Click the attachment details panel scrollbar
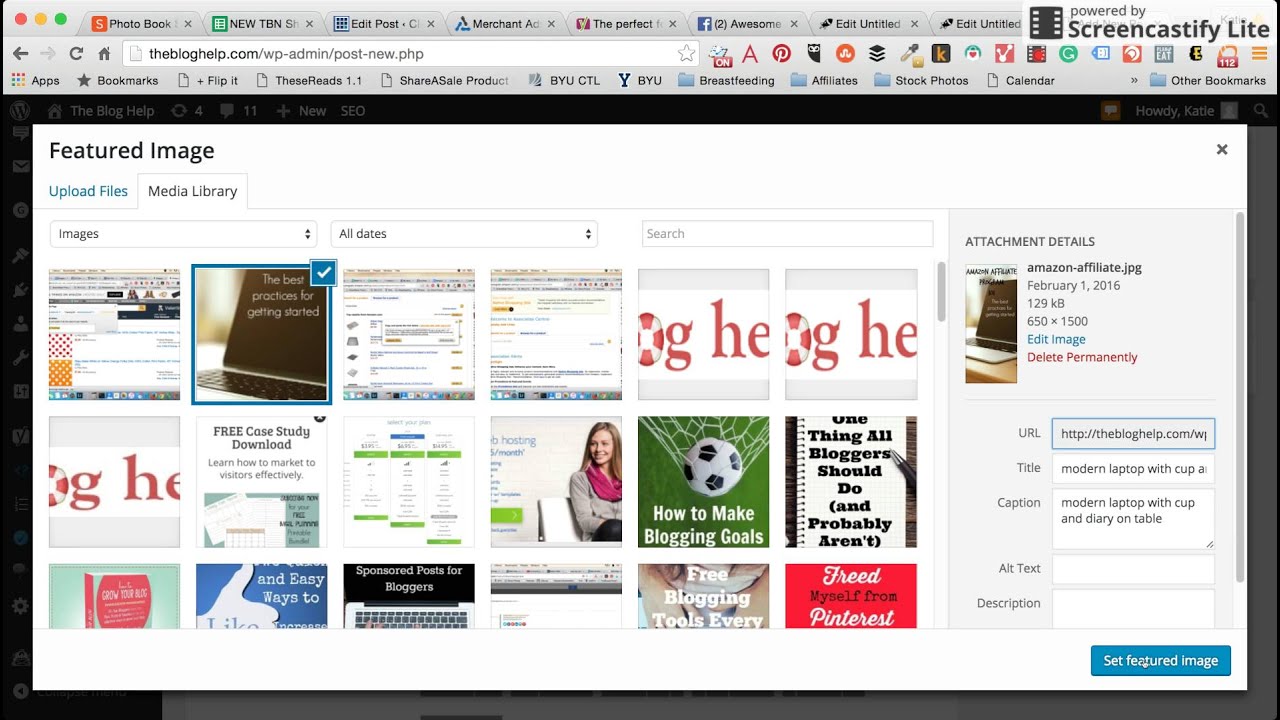 [x=1241, y=397]
